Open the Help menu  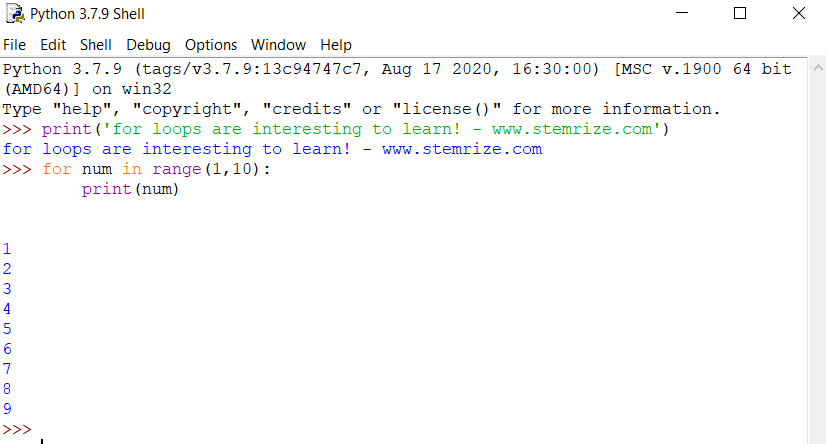point(336,45)
